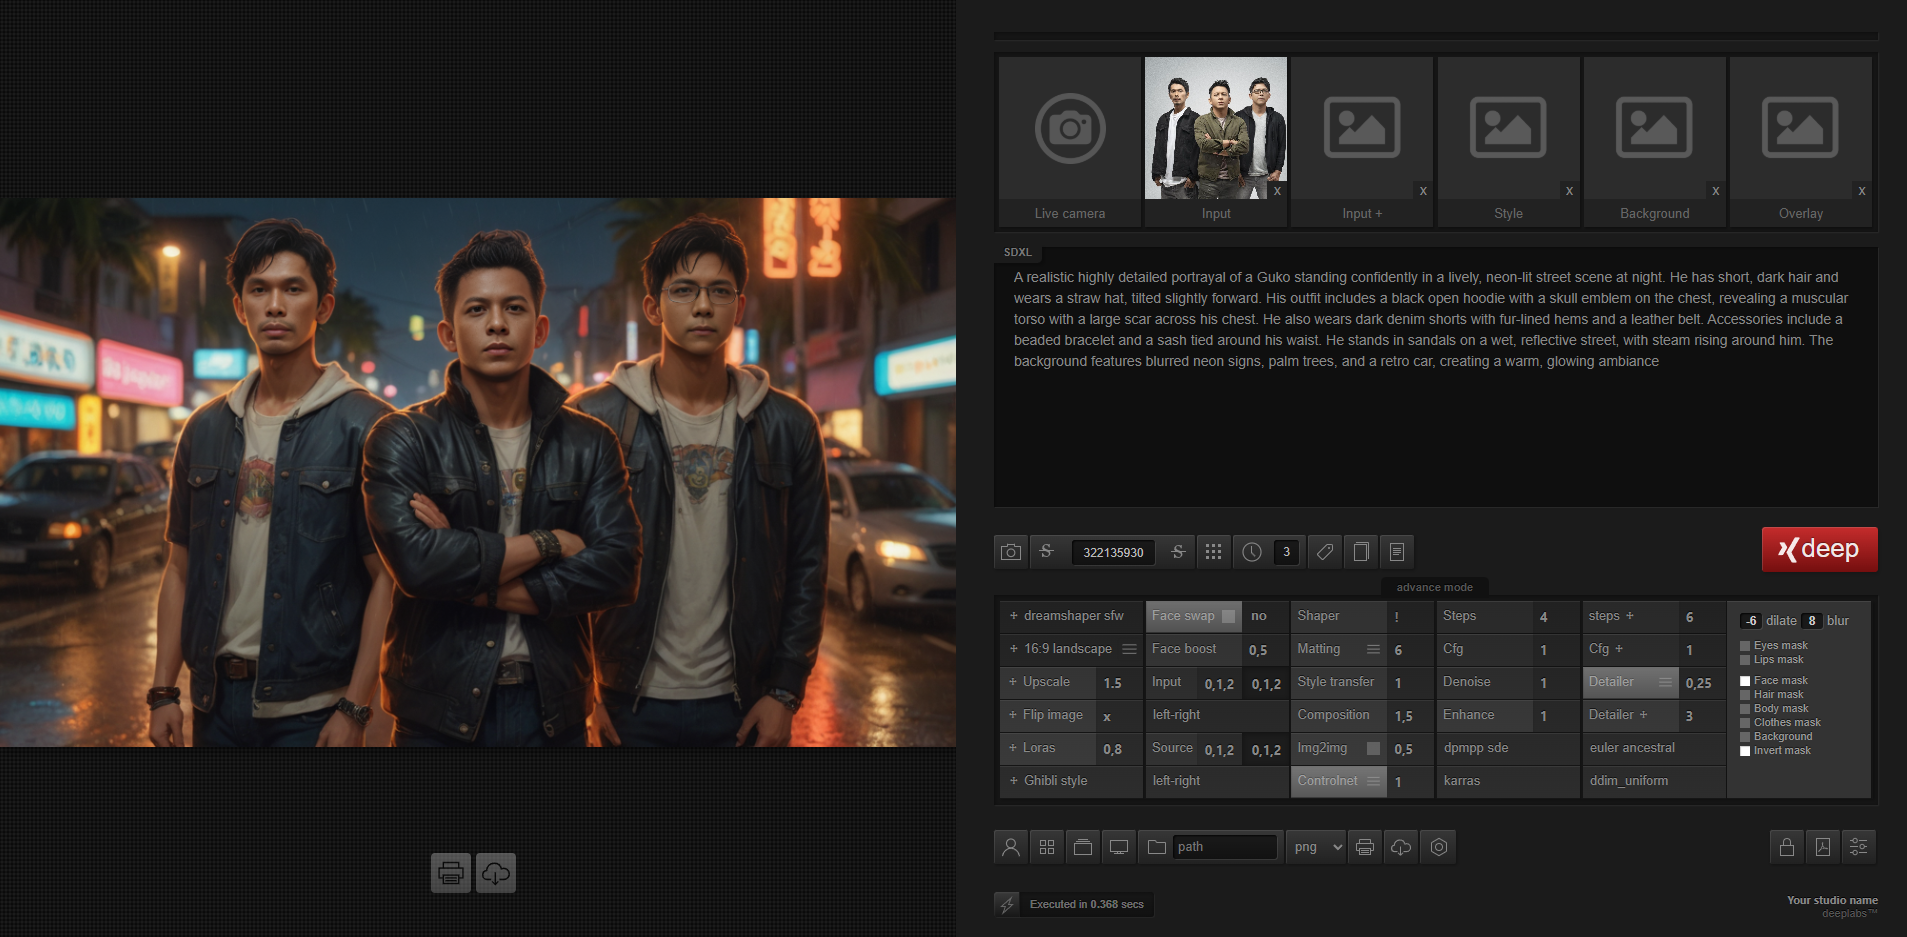
Task: Open the png format dropdown
Action: (1317, 847)
